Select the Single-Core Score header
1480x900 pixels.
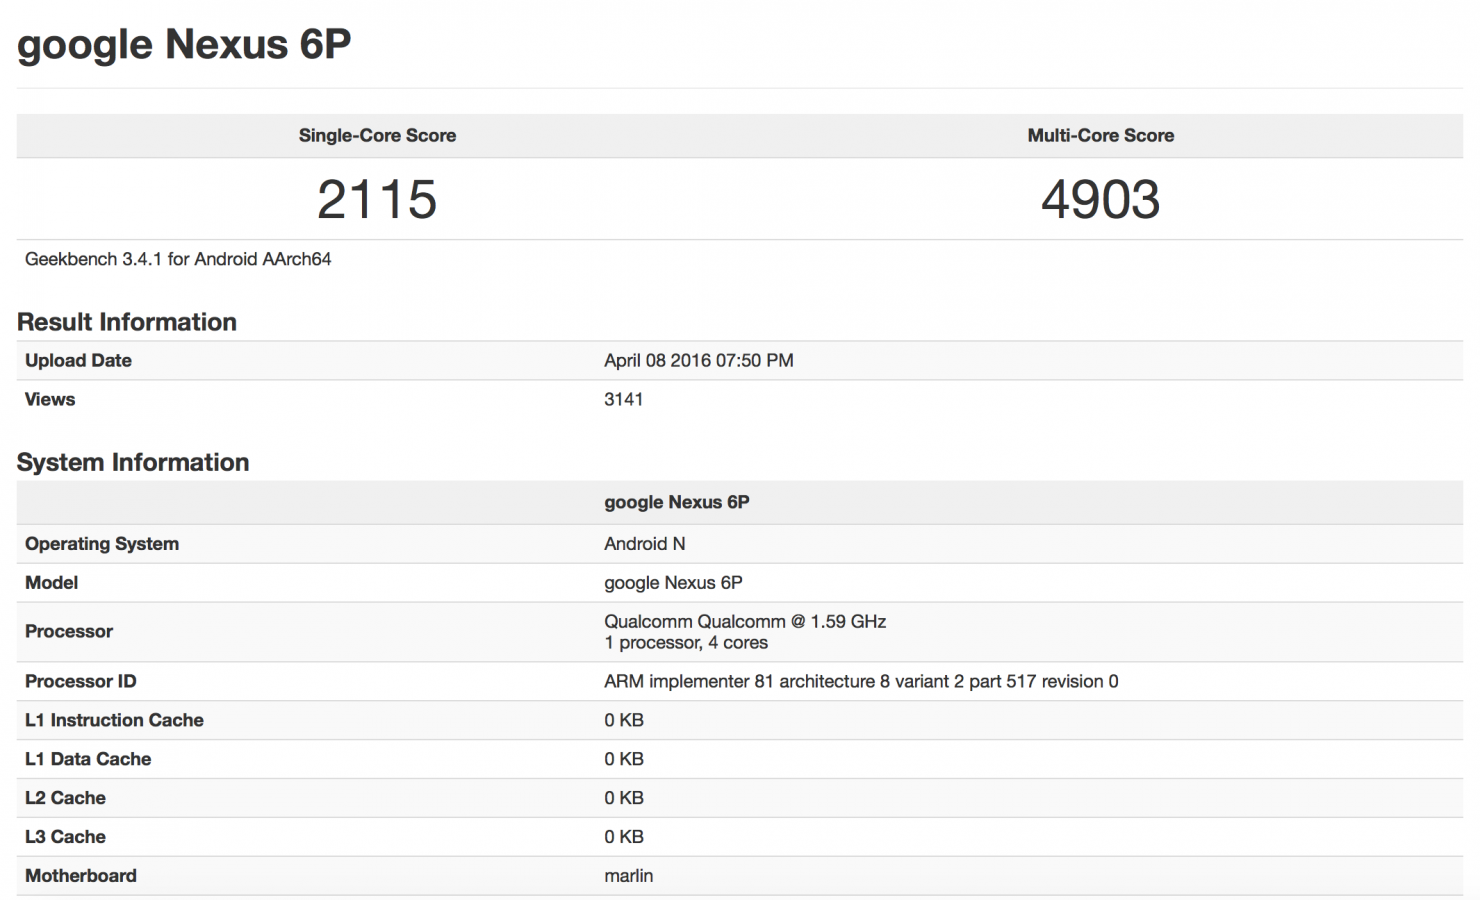(x=377, y=136)
